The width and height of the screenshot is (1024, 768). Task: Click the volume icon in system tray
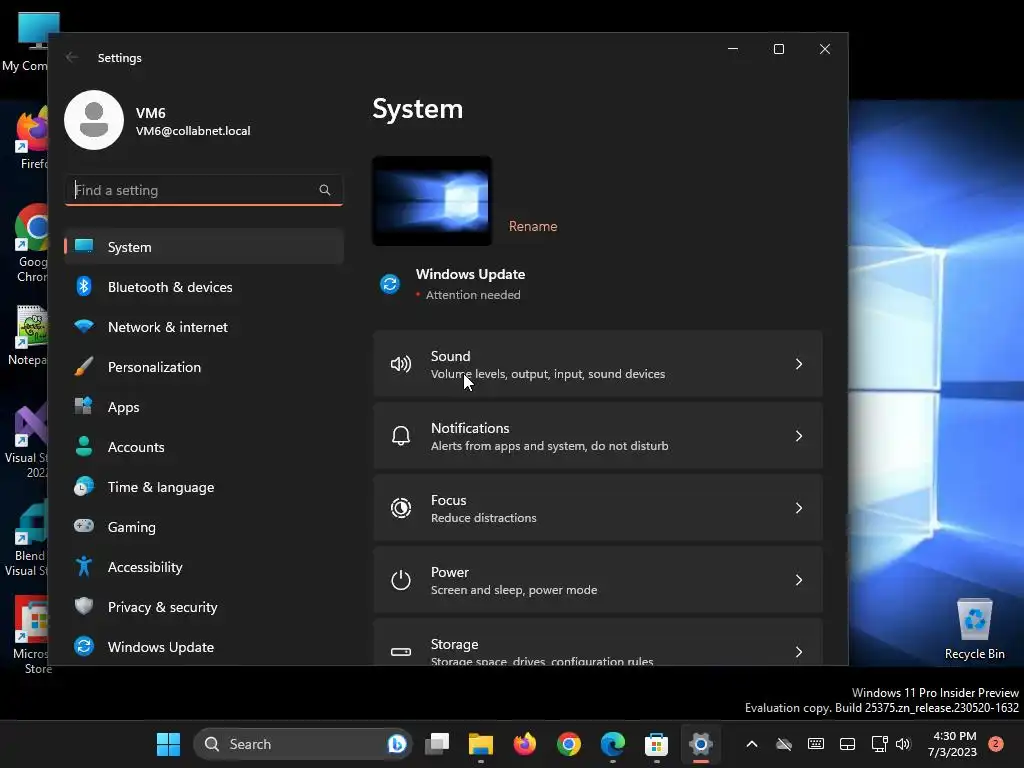click(903, 744)
